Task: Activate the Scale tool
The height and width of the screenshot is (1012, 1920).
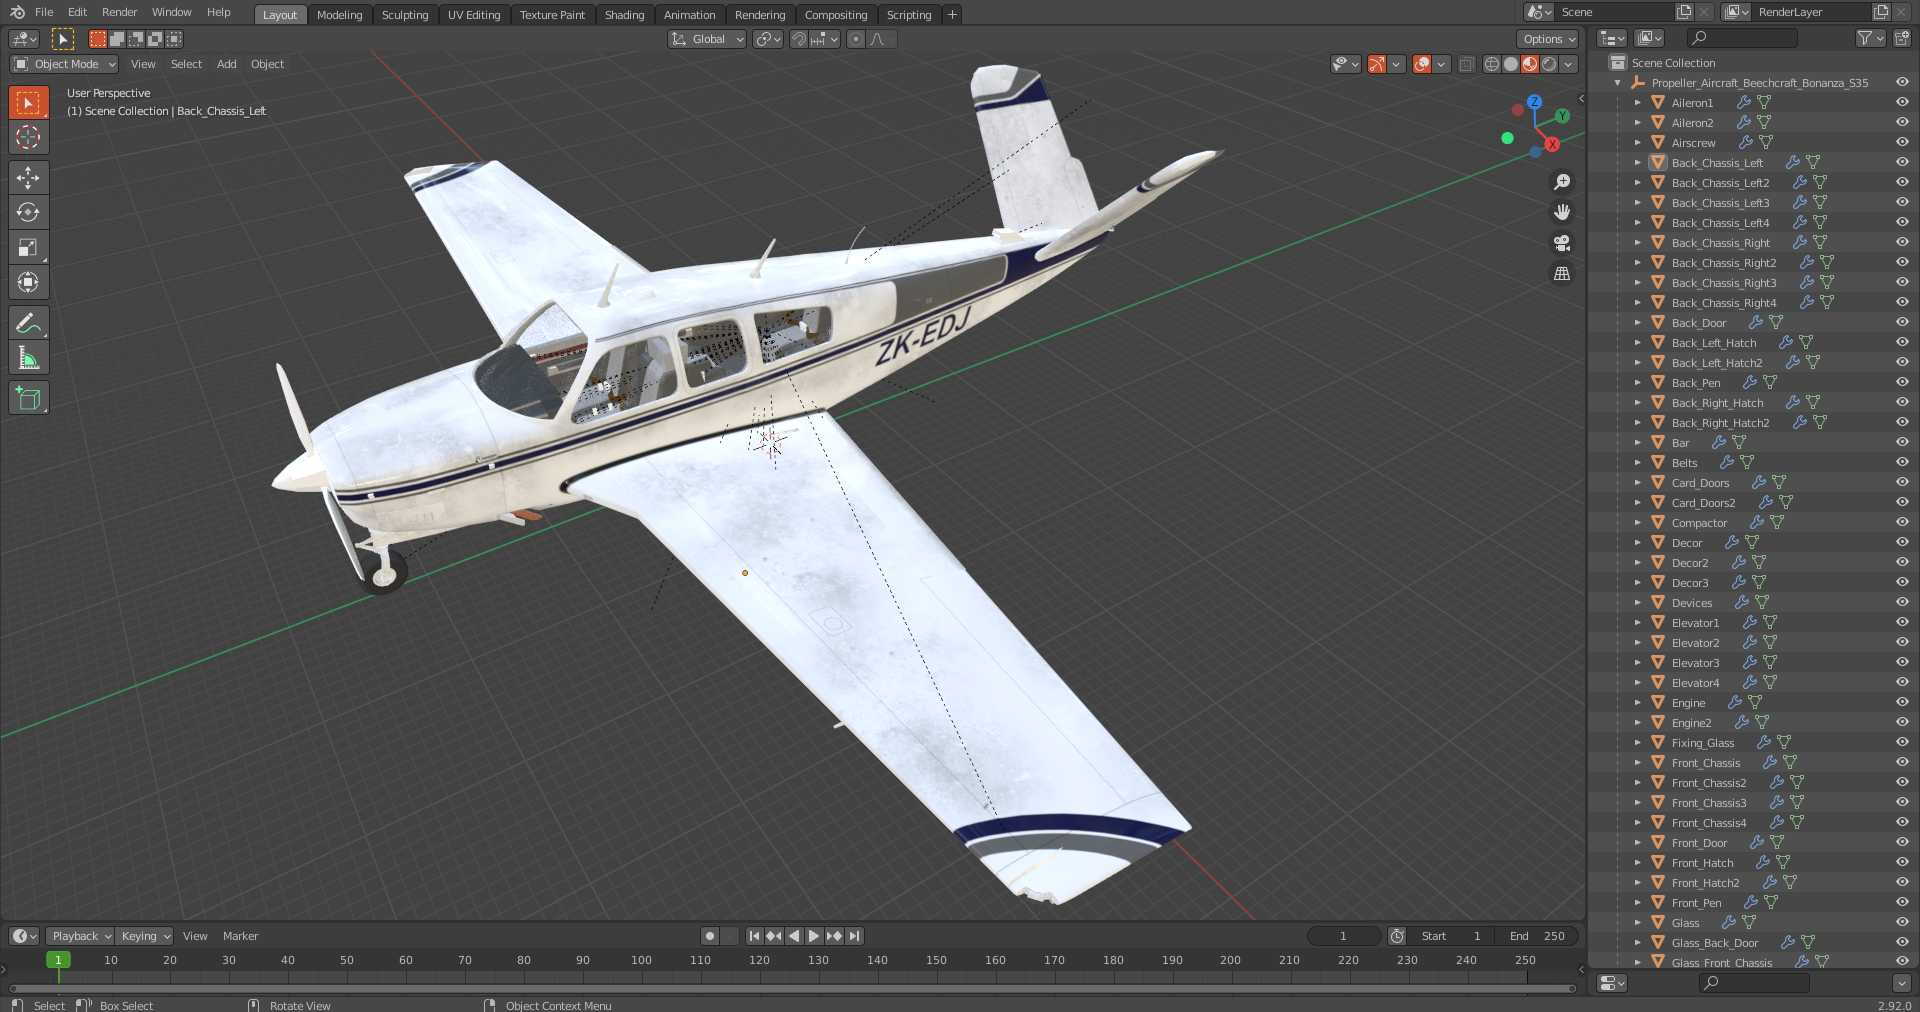Action: pos(28,247)
